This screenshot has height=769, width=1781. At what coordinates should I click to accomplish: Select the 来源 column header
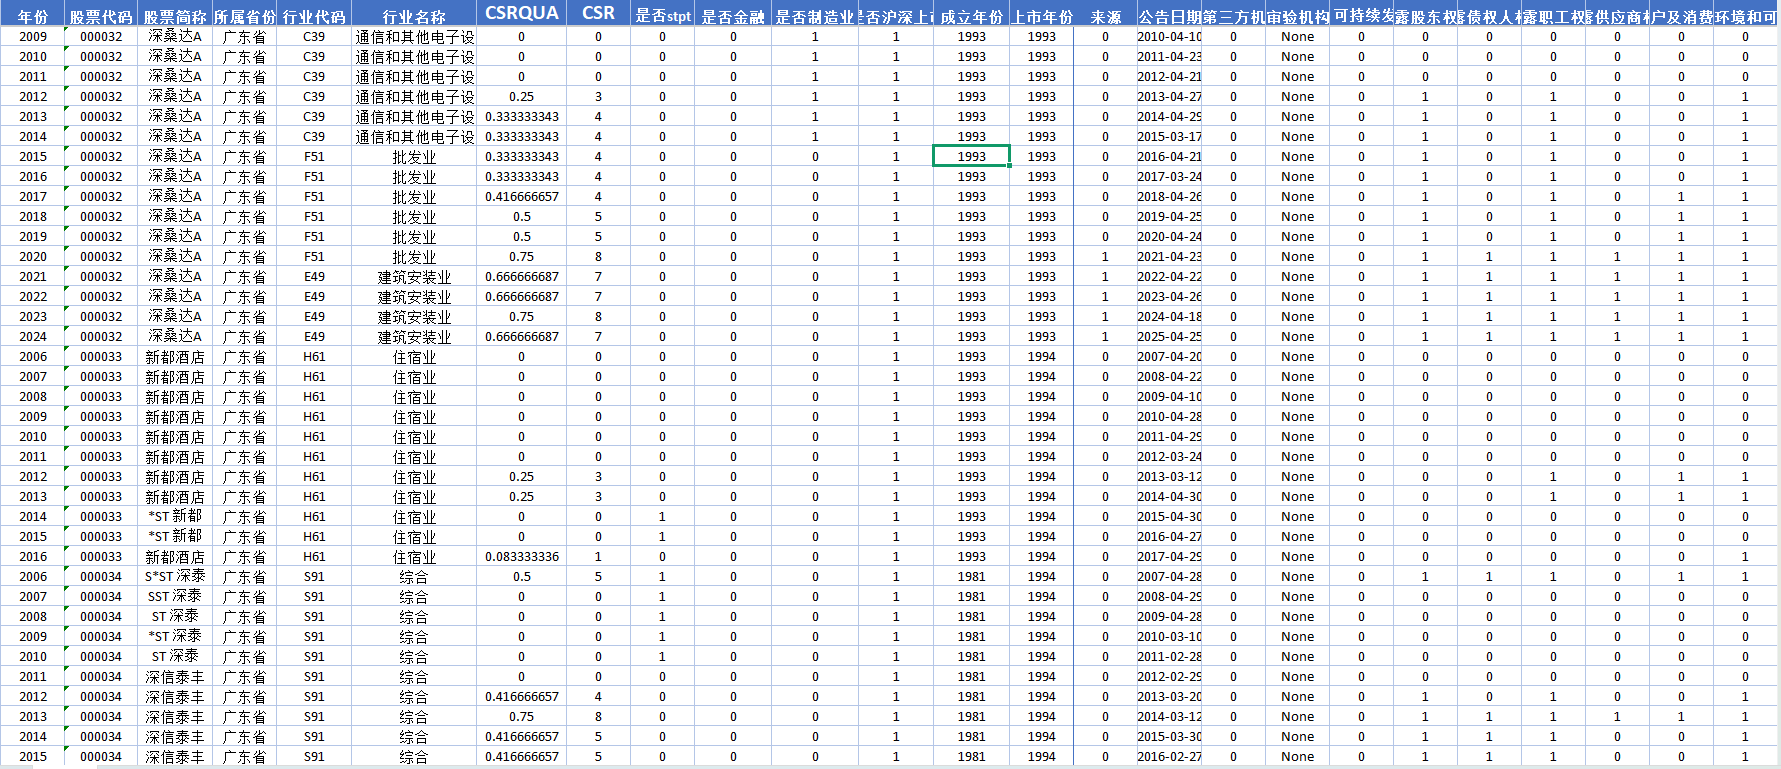1105,16
